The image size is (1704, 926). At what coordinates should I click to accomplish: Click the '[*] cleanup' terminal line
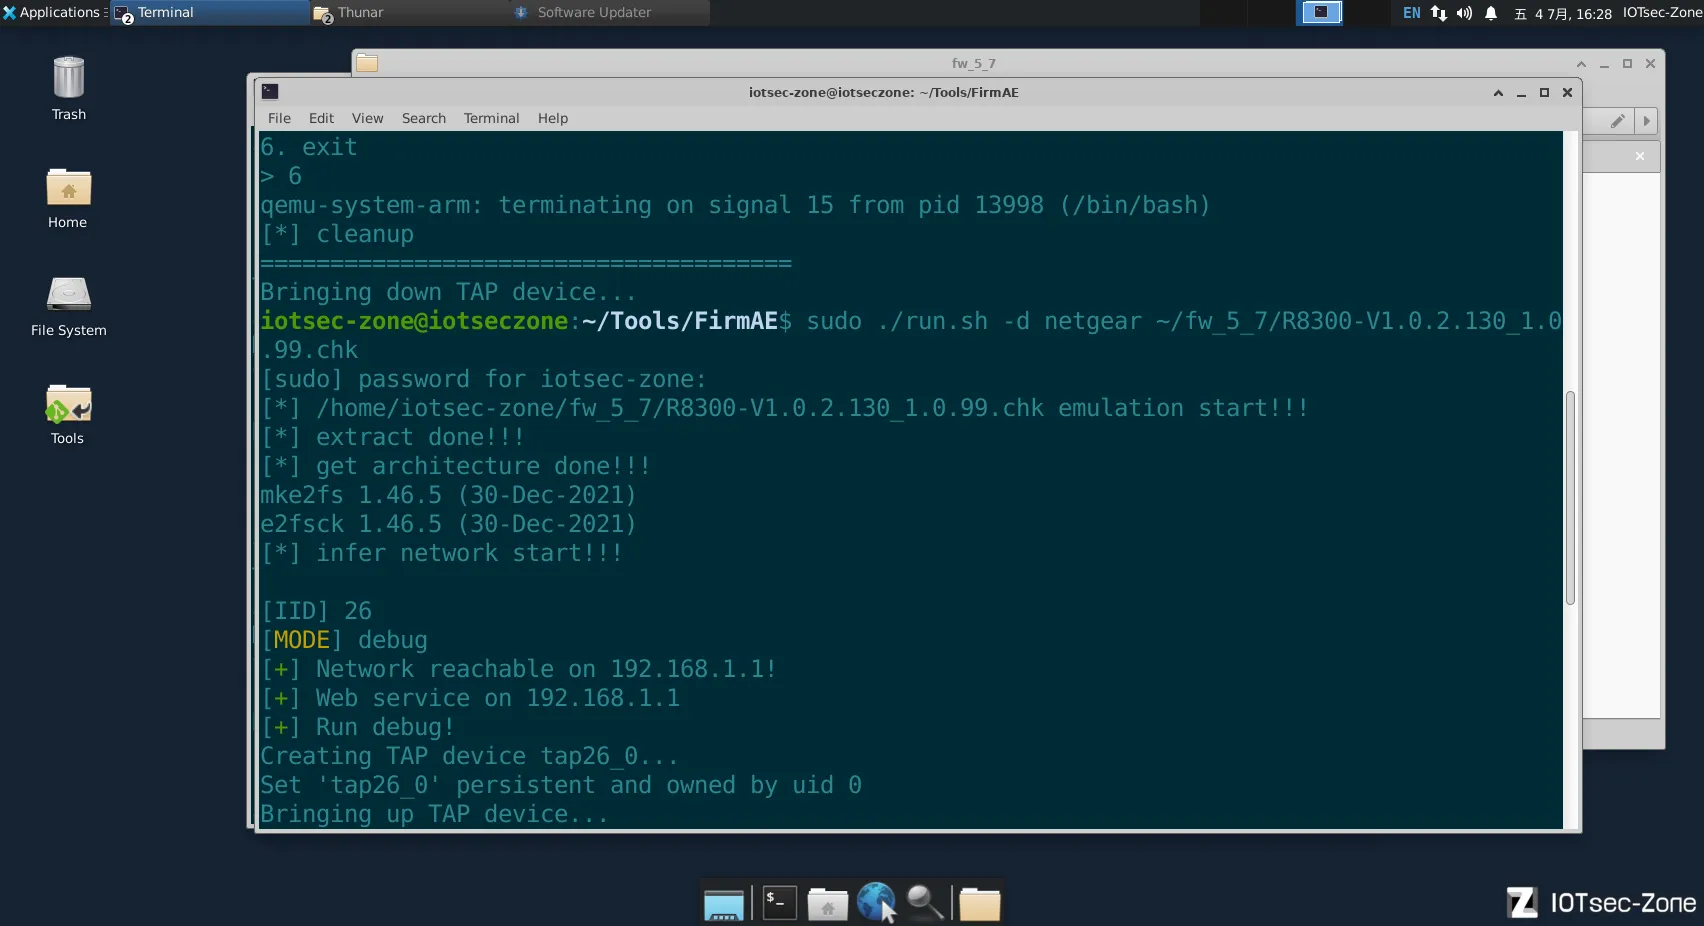pos(337,234)
